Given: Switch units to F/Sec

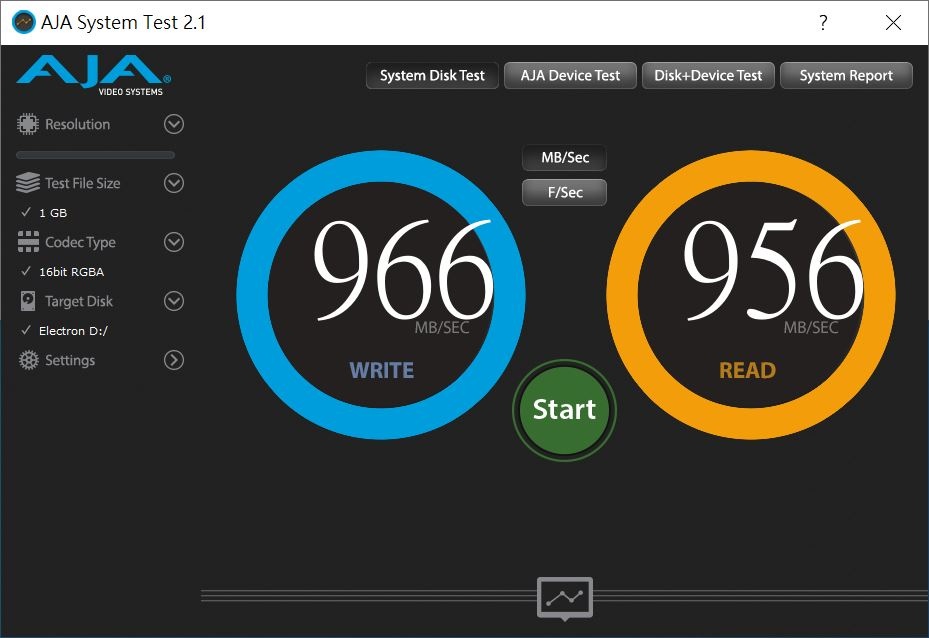Looking at the screenshot, I should pos(565,193).
